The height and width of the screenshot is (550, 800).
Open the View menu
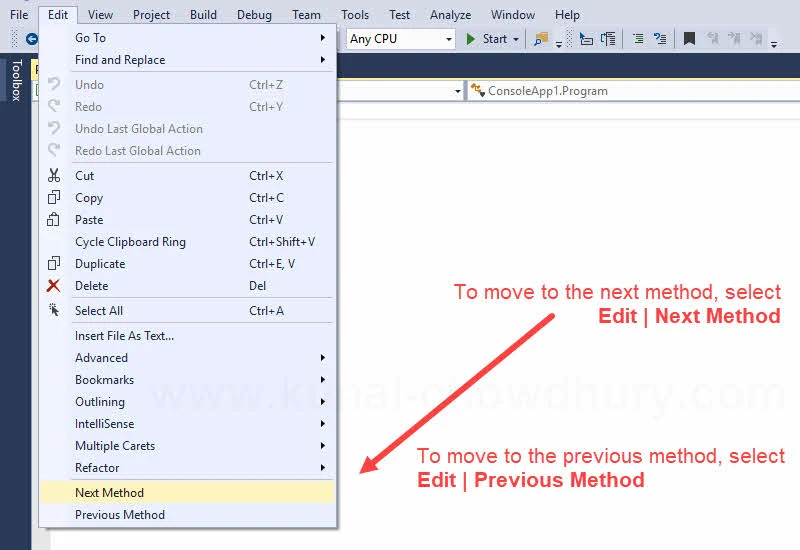point(100,15)
